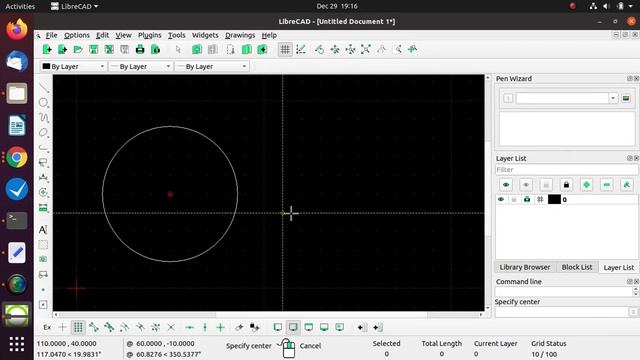Open the Widgets menu
The width and height of the screenshot is (640, 360).
coord(205,35)
